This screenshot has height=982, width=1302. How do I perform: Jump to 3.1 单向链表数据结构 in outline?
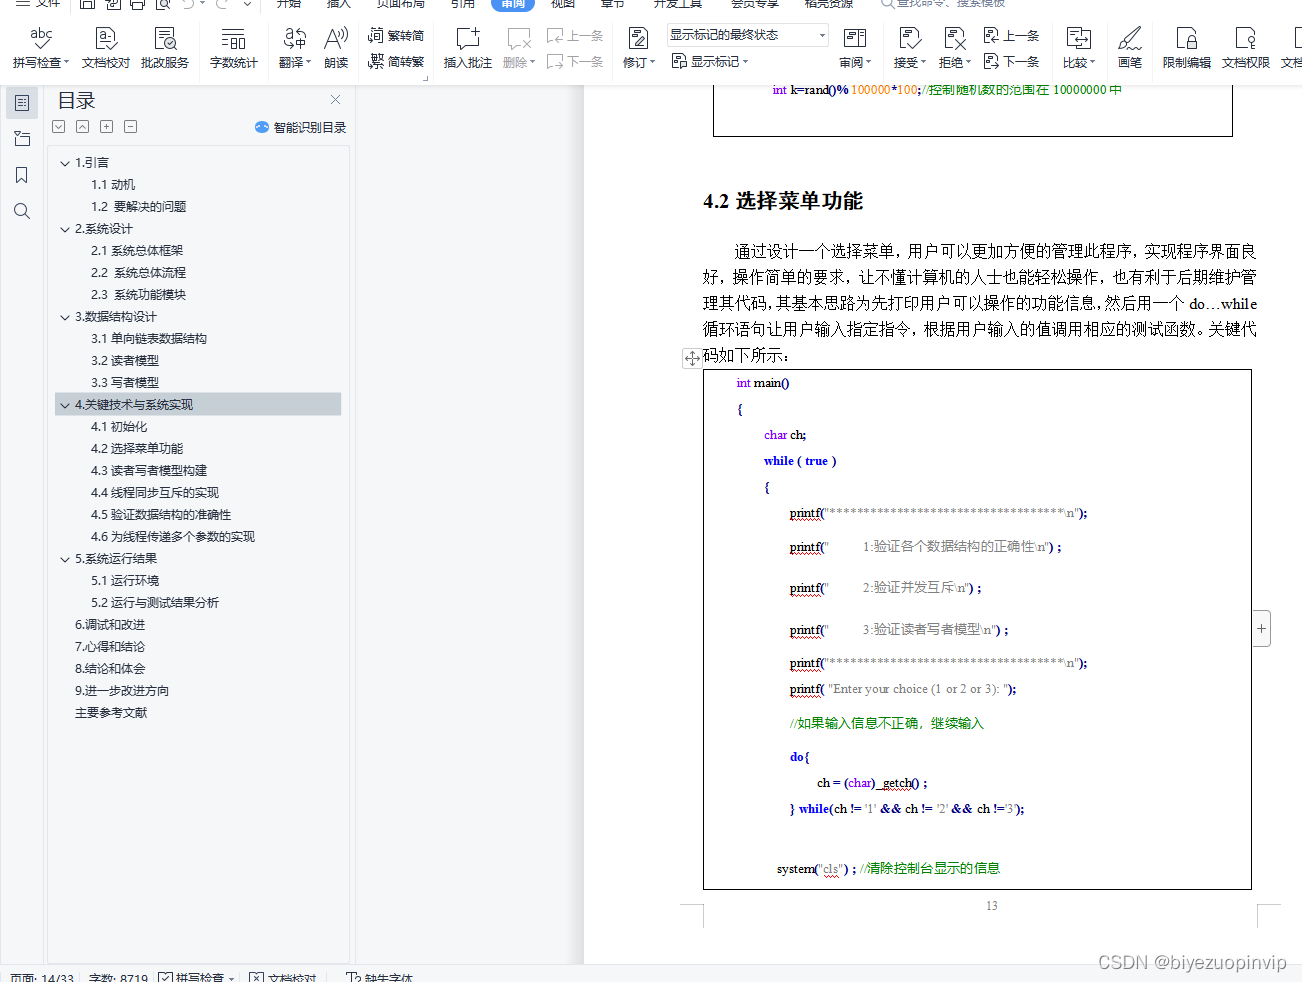pyautogui.click(x=149, y=339)
